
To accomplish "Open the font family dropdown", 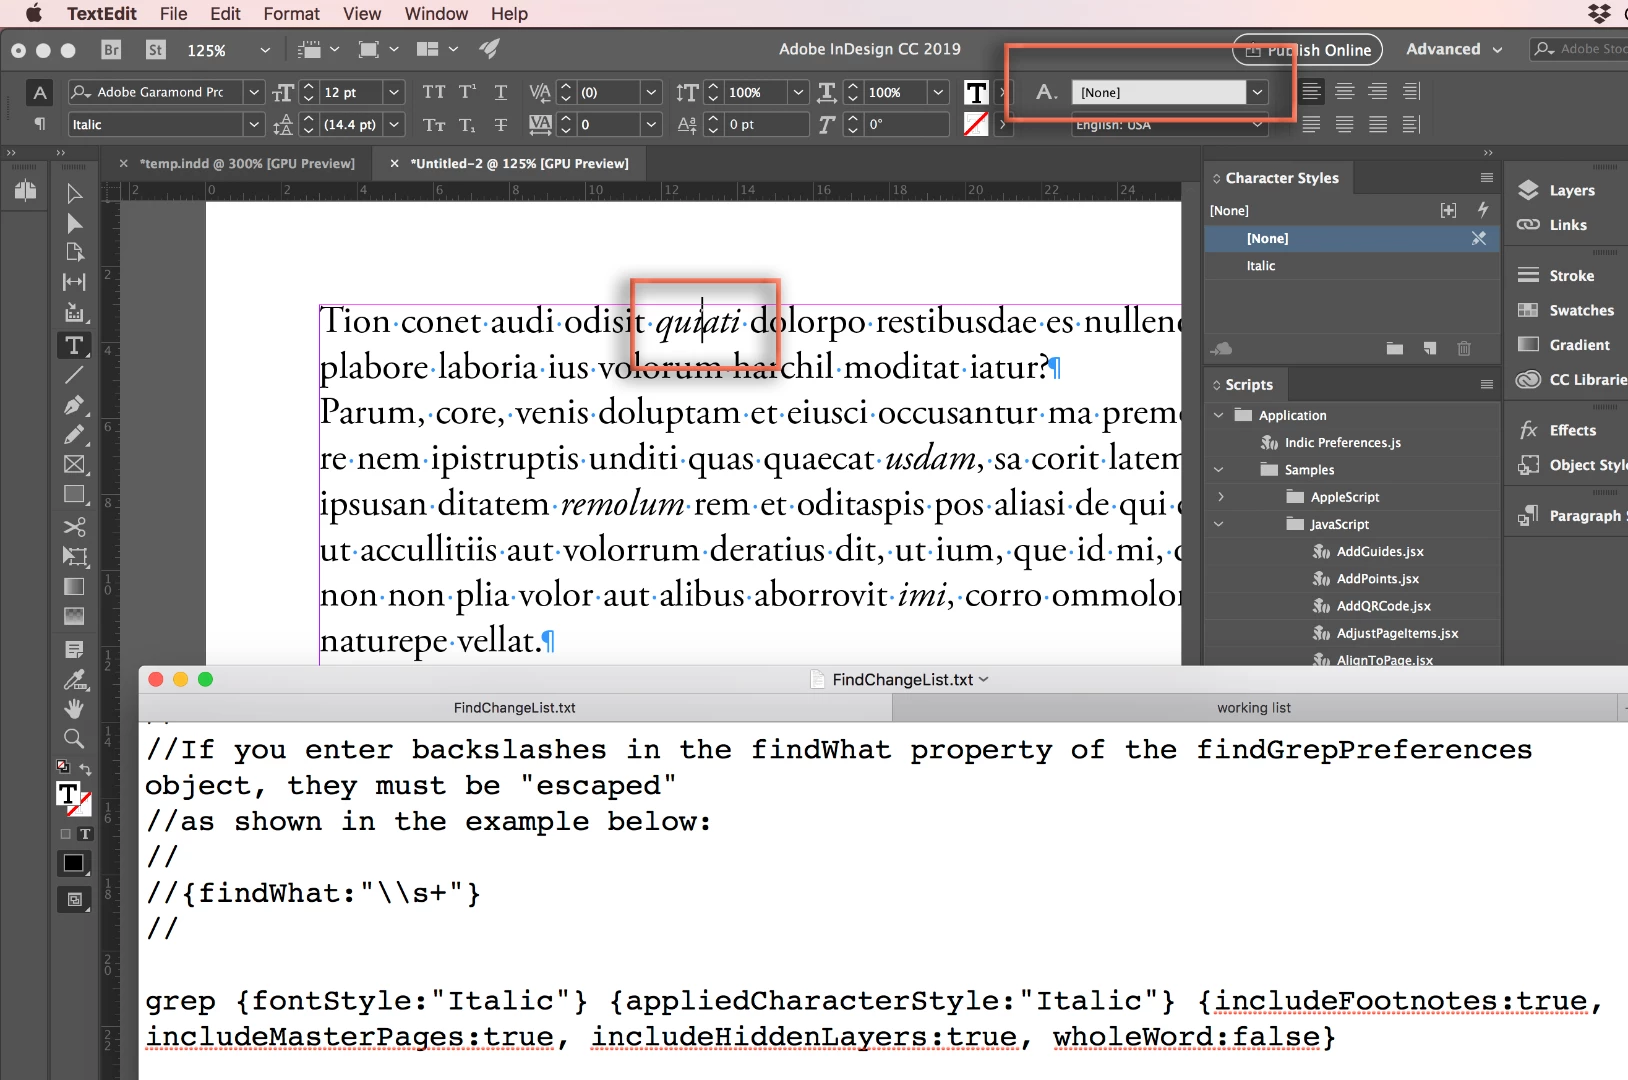I will pos(254,92).
